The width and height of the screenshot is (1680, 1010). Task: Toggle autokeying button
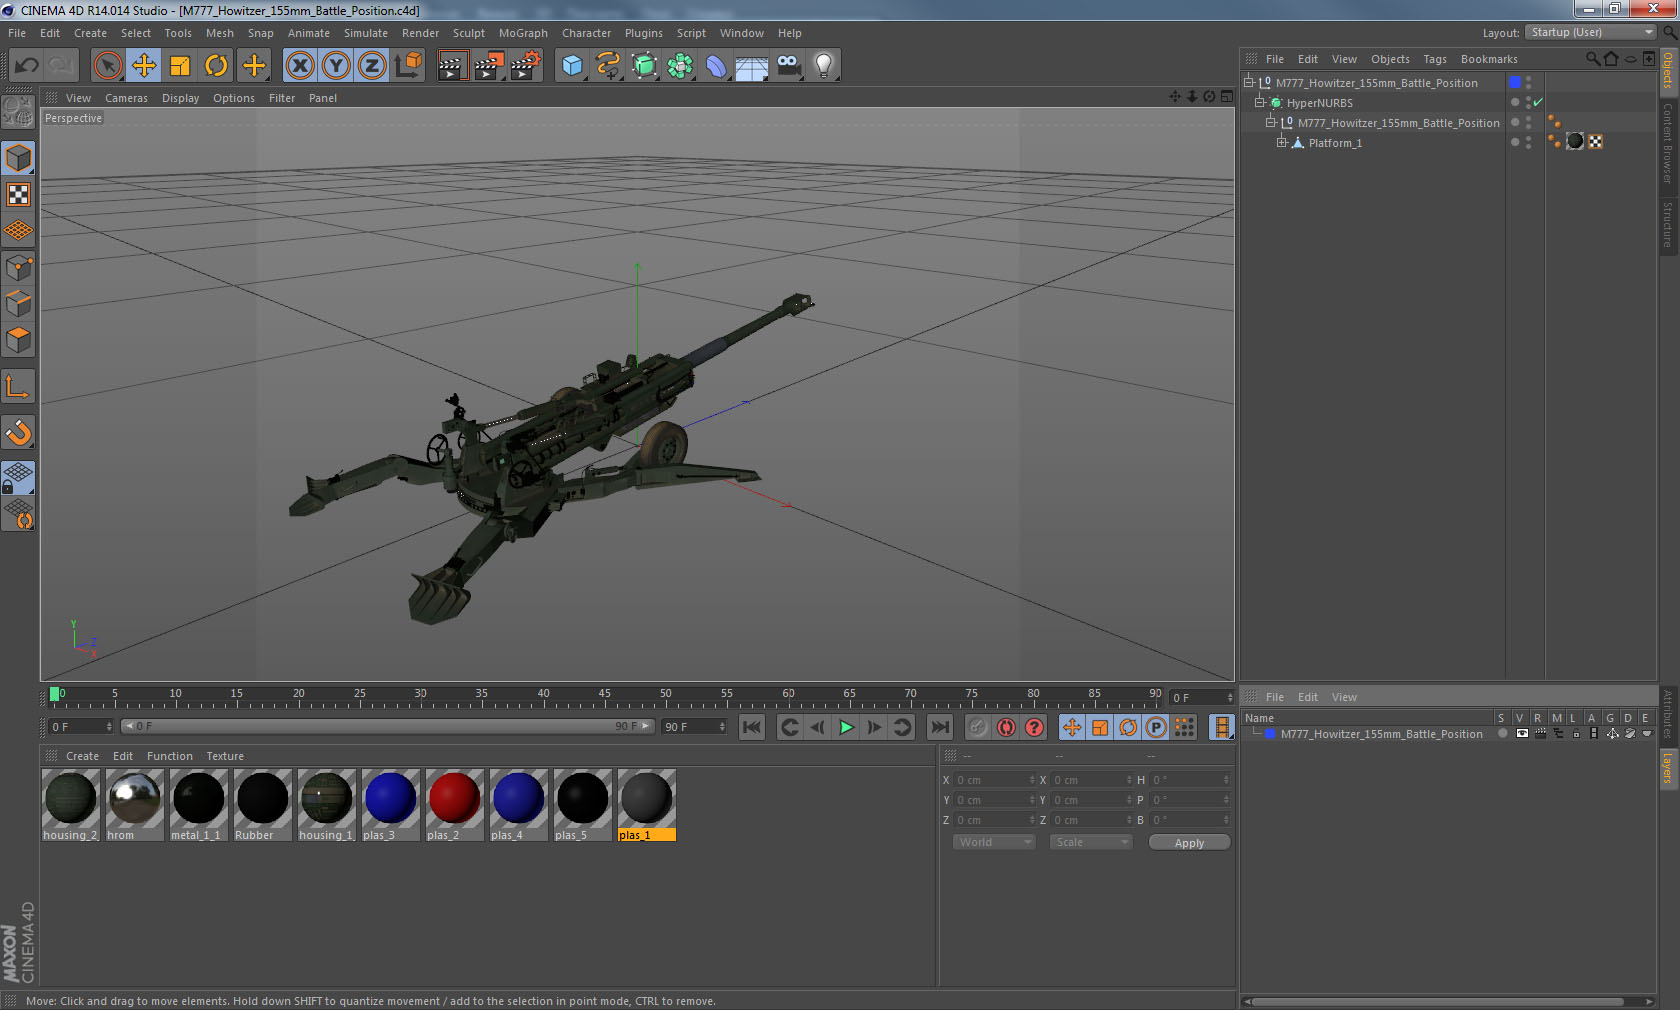pos(1006,727)
